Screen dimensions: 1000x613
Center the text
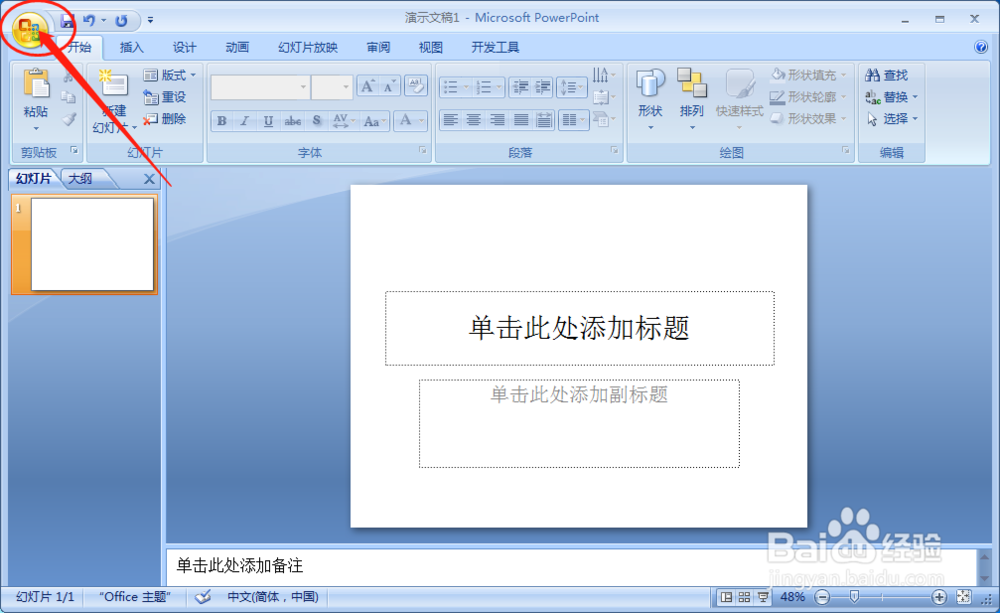474,120
